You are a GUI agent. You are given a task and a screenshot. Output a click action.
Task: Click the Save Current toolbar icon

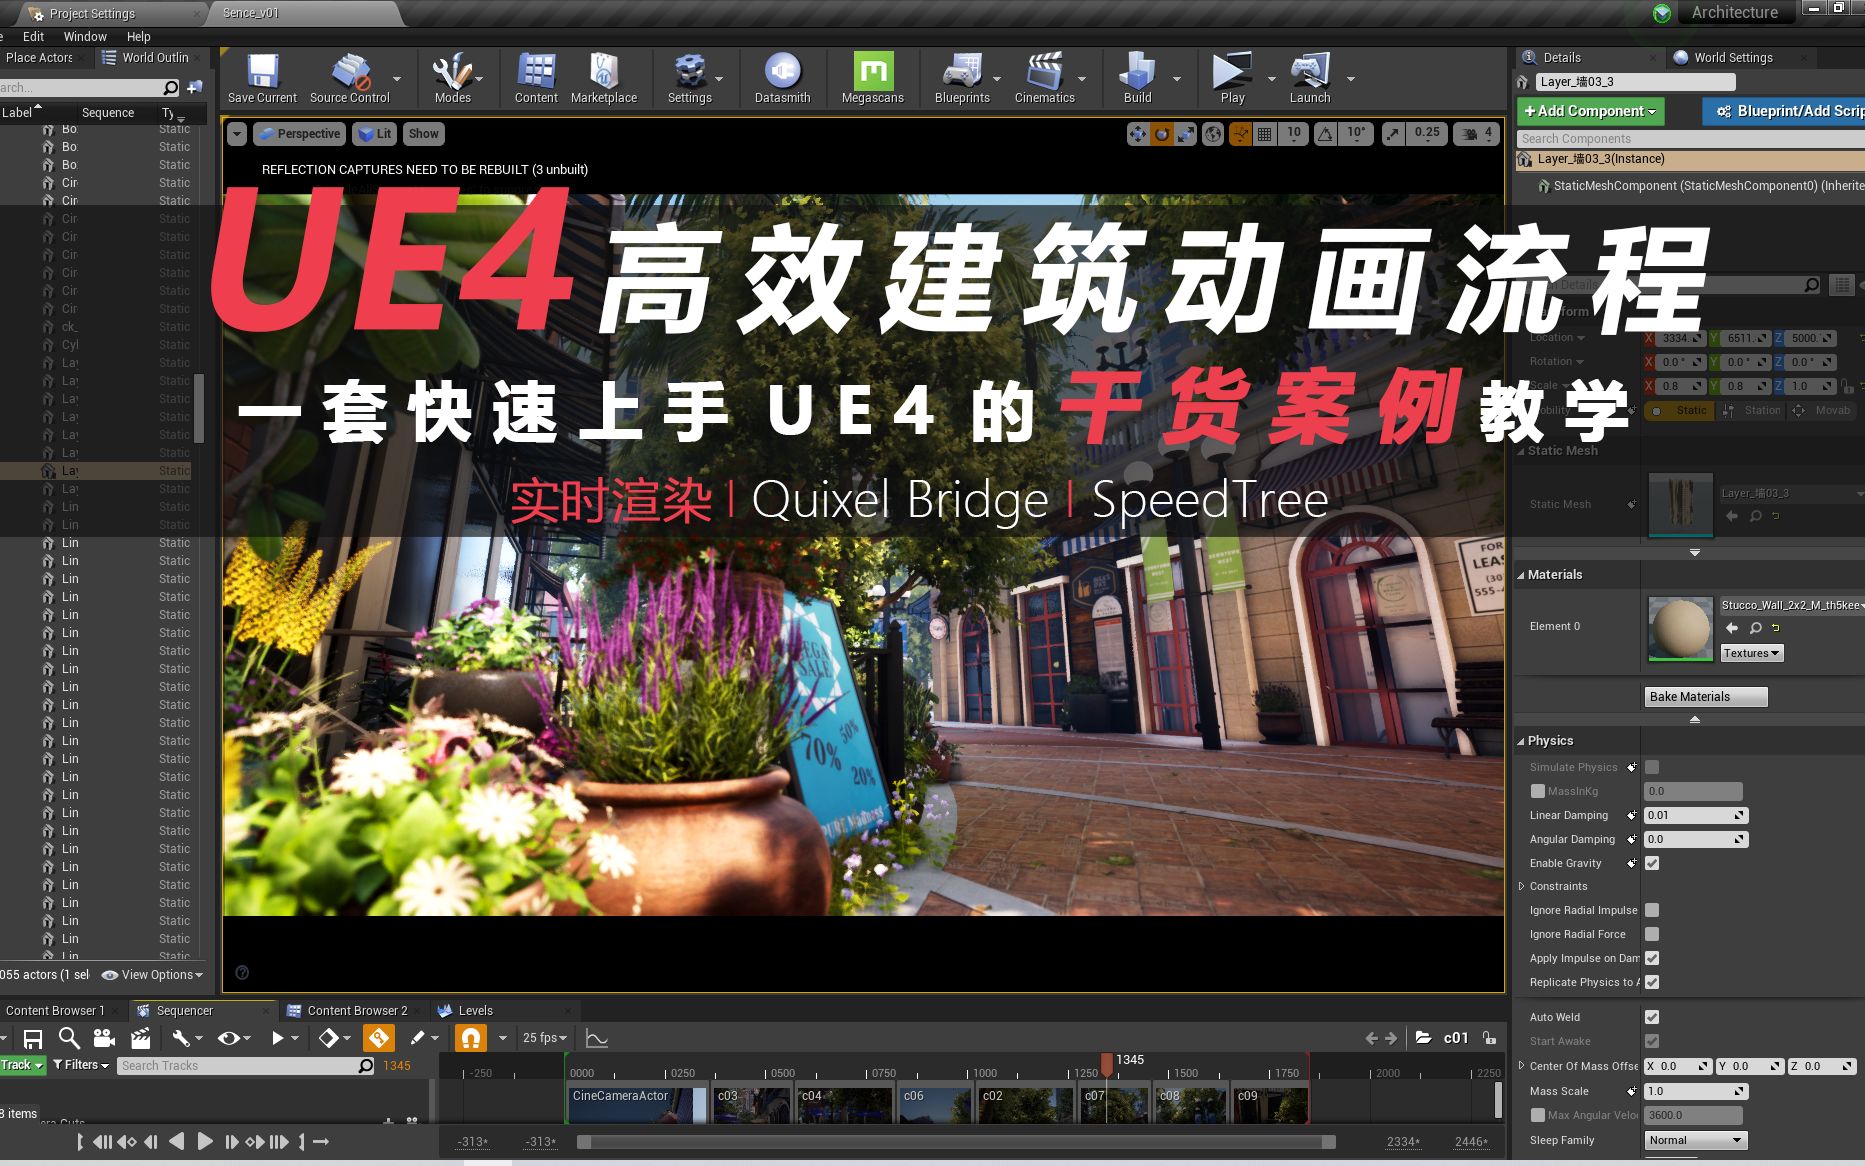[262, 78]
